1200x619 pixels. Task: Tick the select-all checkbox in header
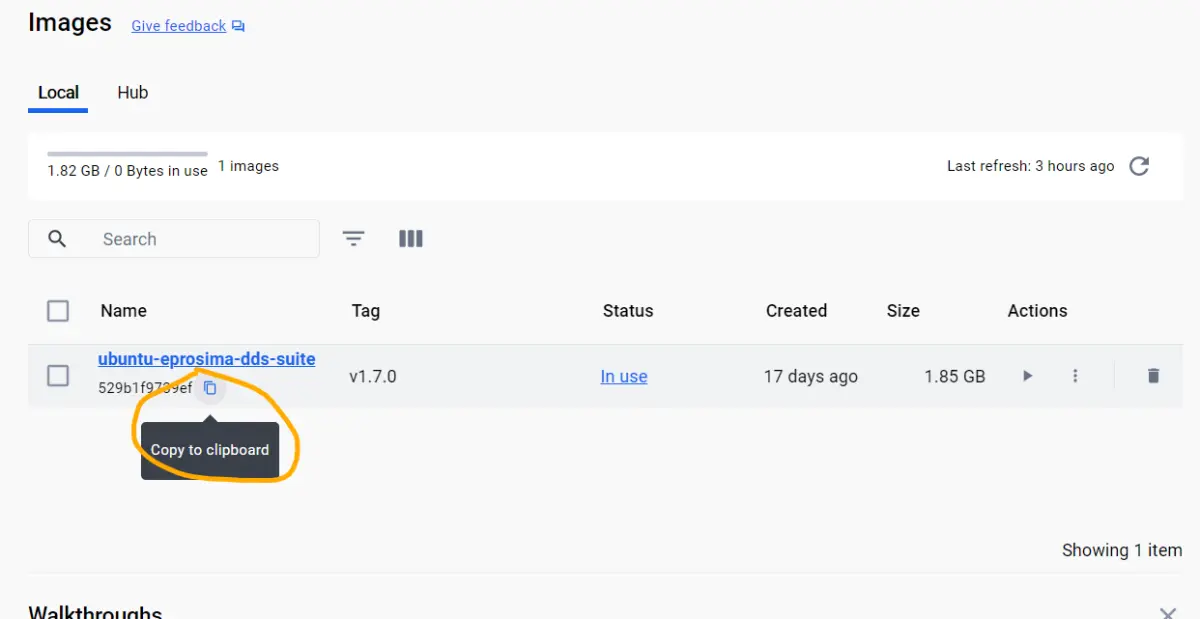[58, 311]
